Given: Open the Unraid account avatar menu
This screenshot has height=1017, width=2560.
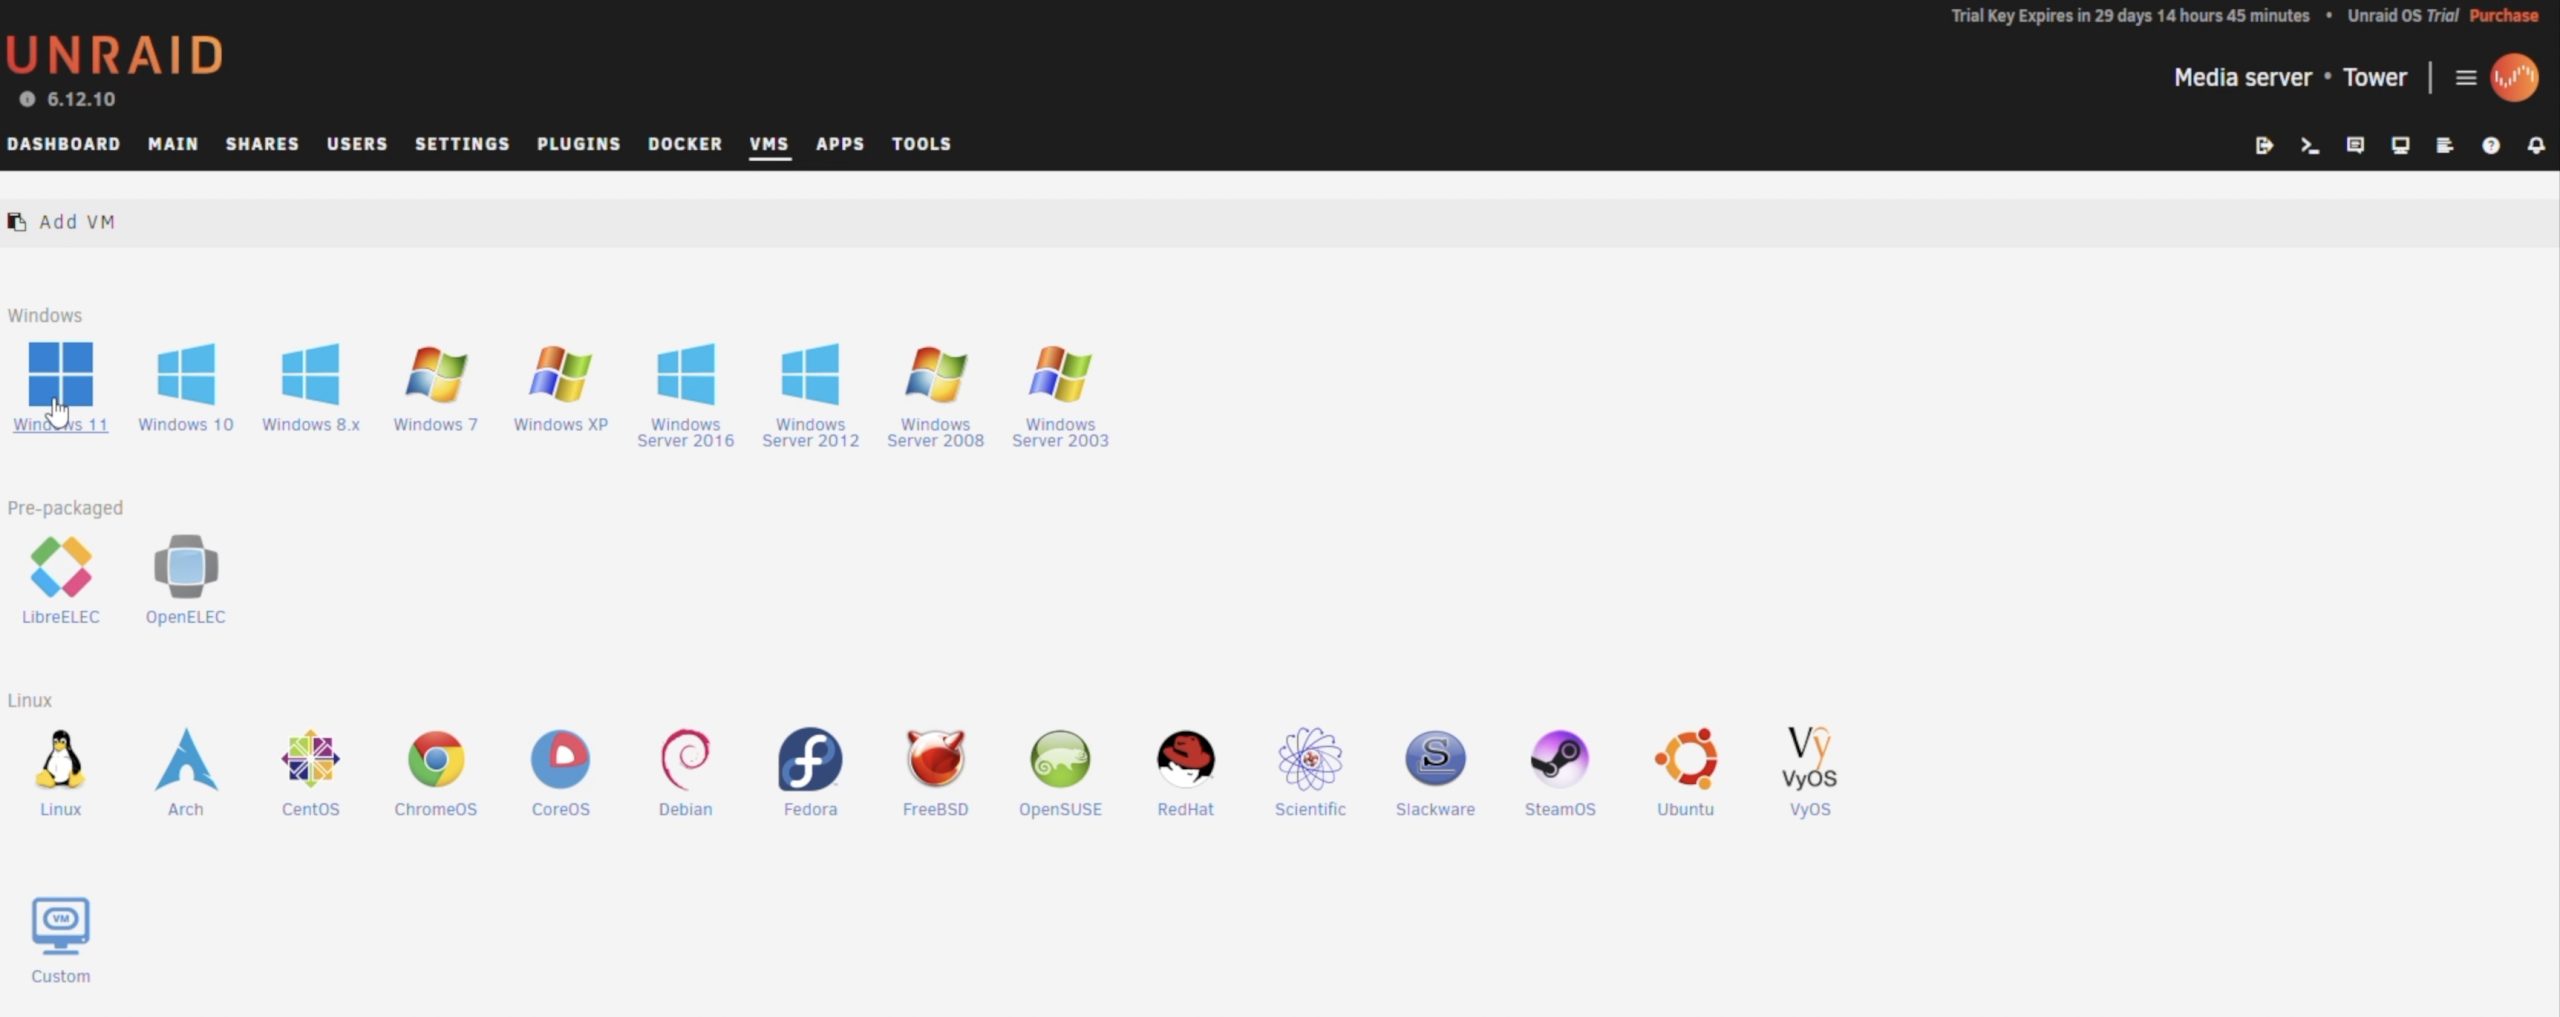Looking at the screenshot, I should tap(2514, 77).
